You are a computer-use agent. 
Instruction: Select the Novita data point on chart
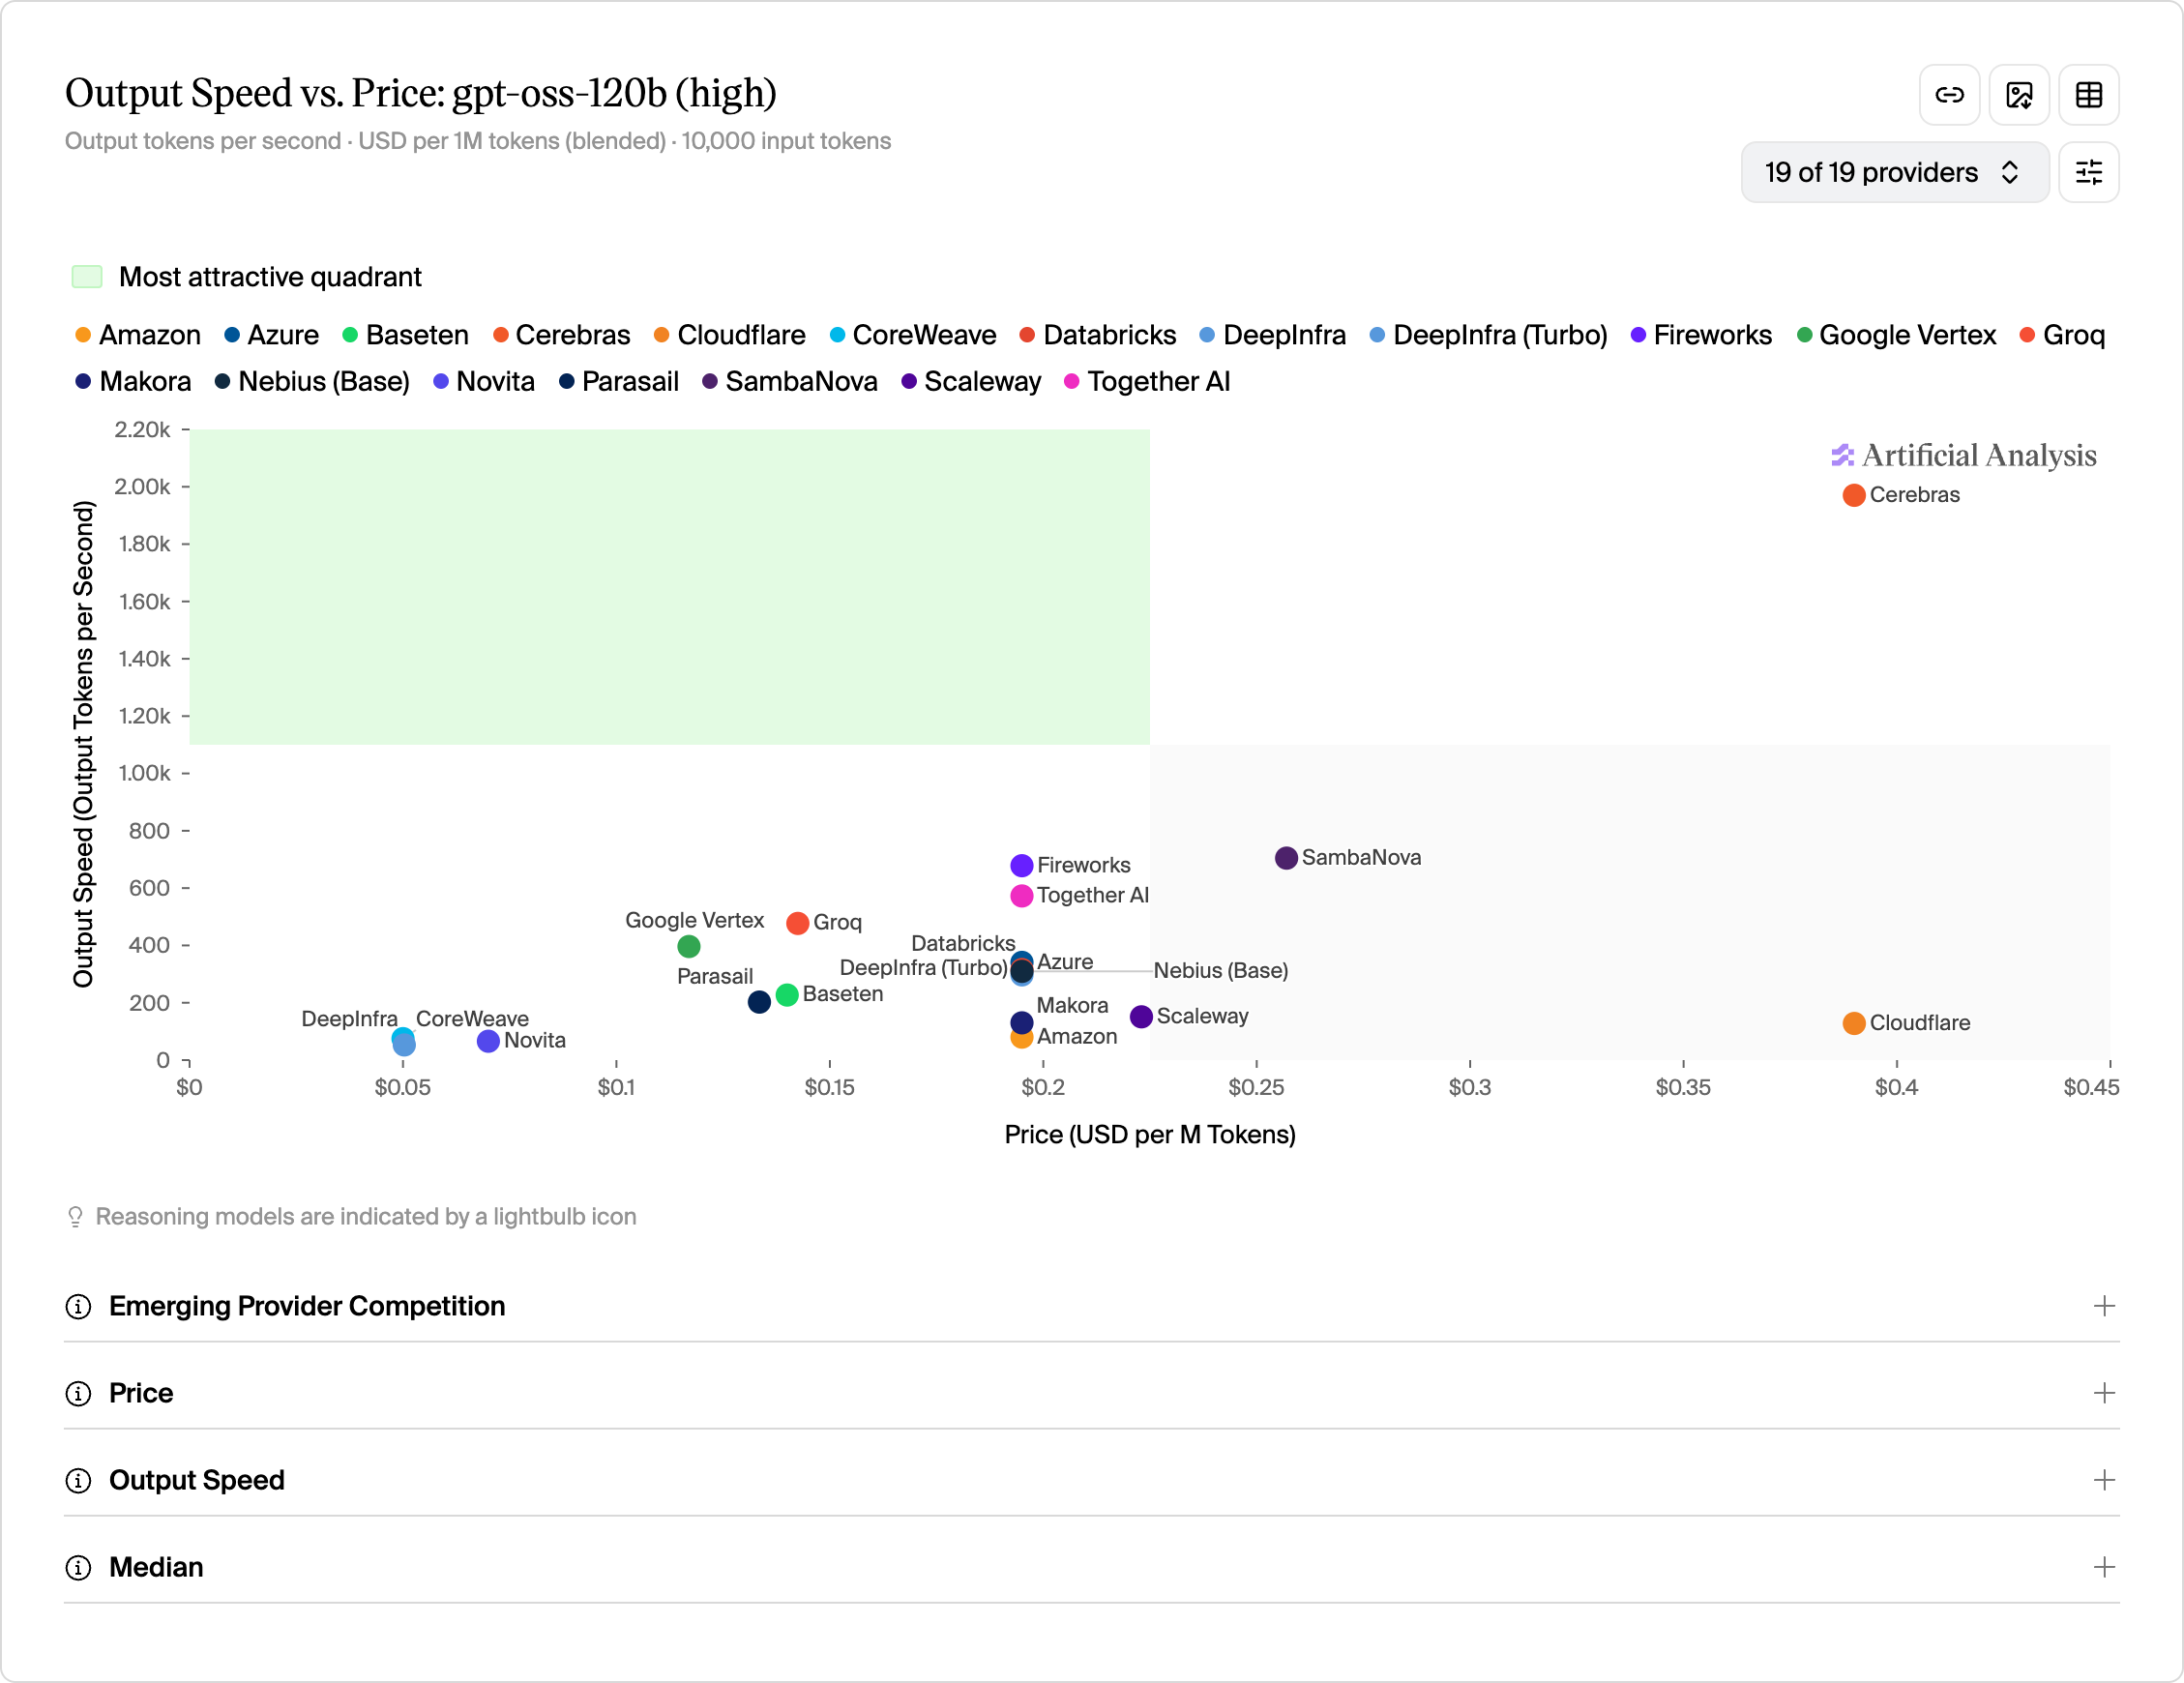coord(488,1041)
